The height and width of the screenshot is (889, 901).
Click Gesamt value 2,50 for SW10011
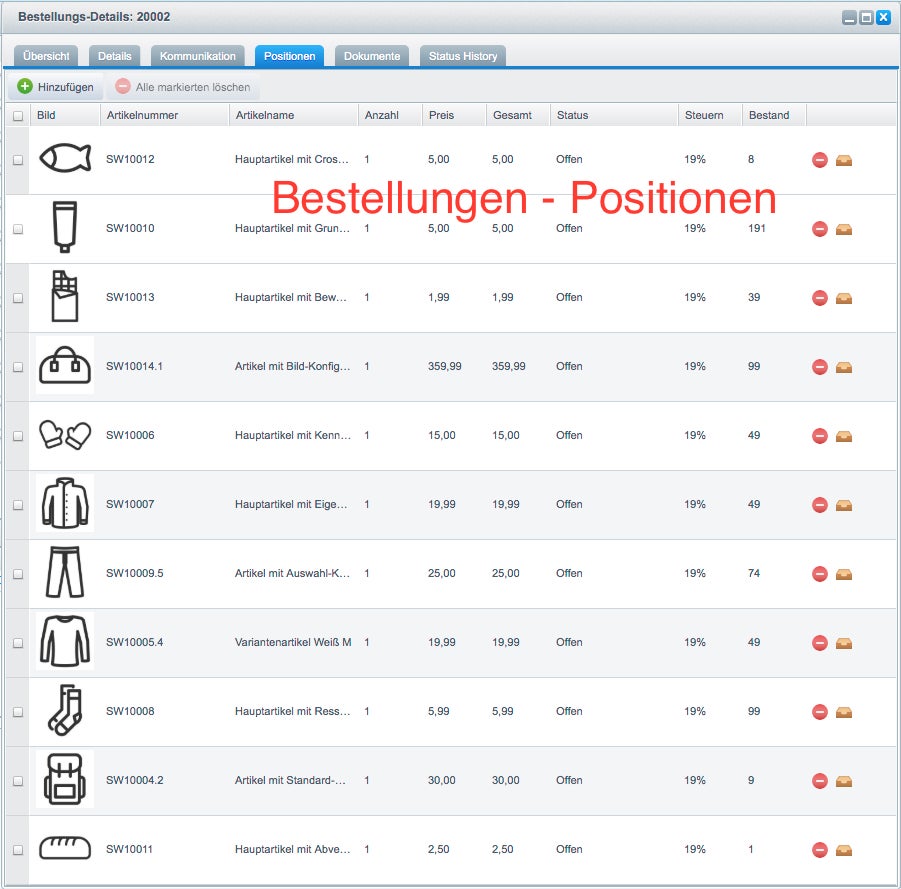tap(502, 849)
